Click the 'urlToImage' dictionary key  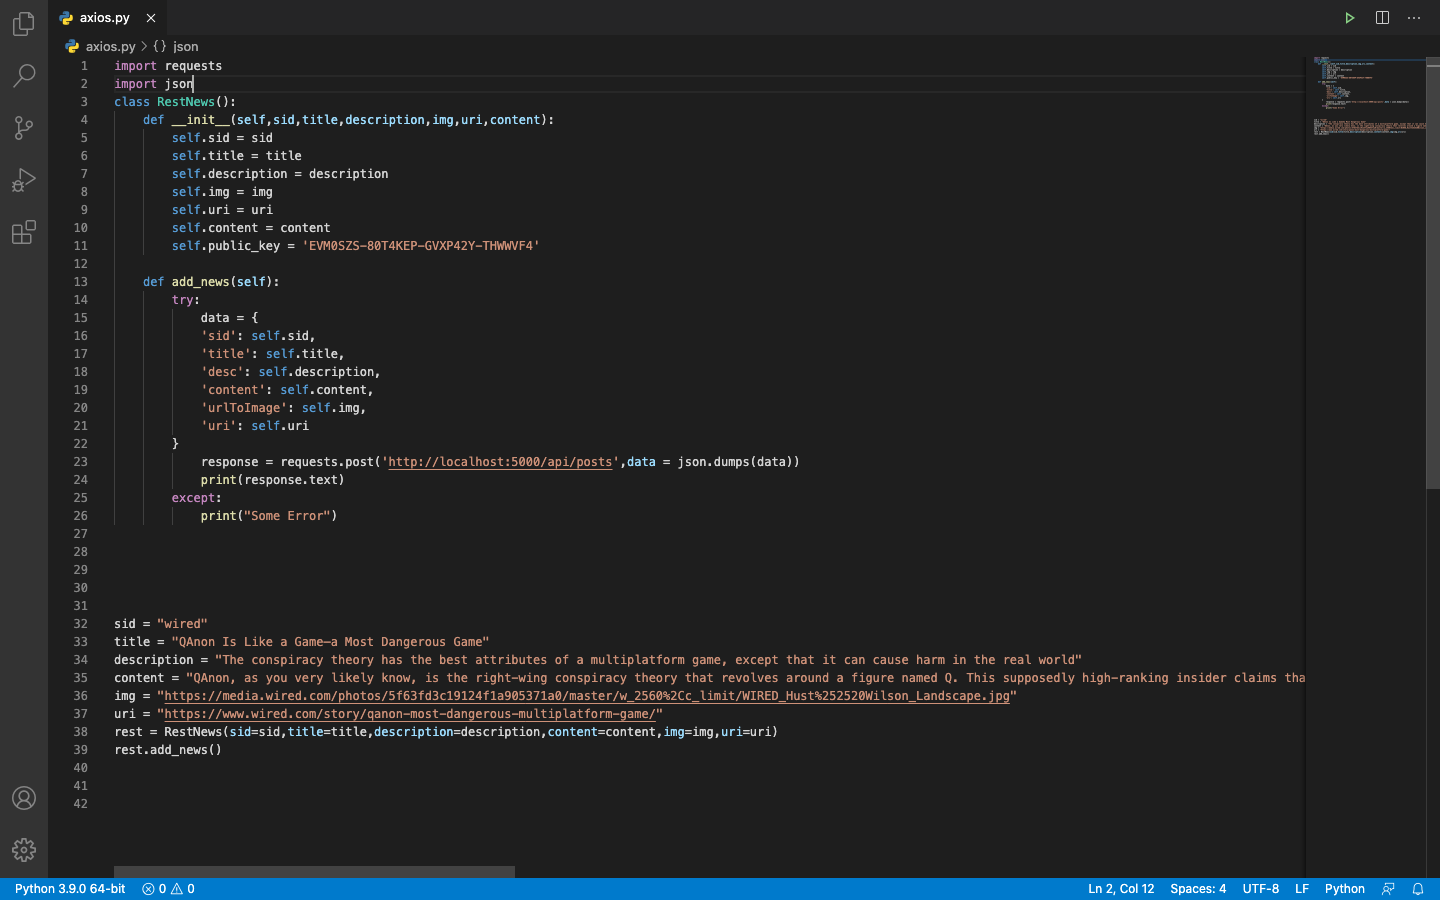coord(244,408)
